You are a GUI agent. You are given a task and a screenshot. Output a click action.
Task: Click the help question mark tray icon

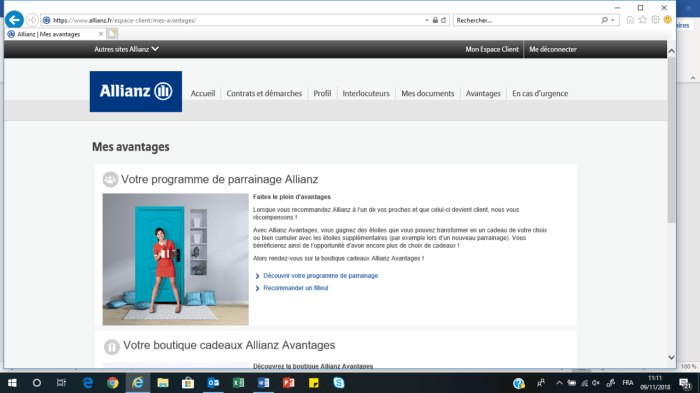click(x=519, y=383)
